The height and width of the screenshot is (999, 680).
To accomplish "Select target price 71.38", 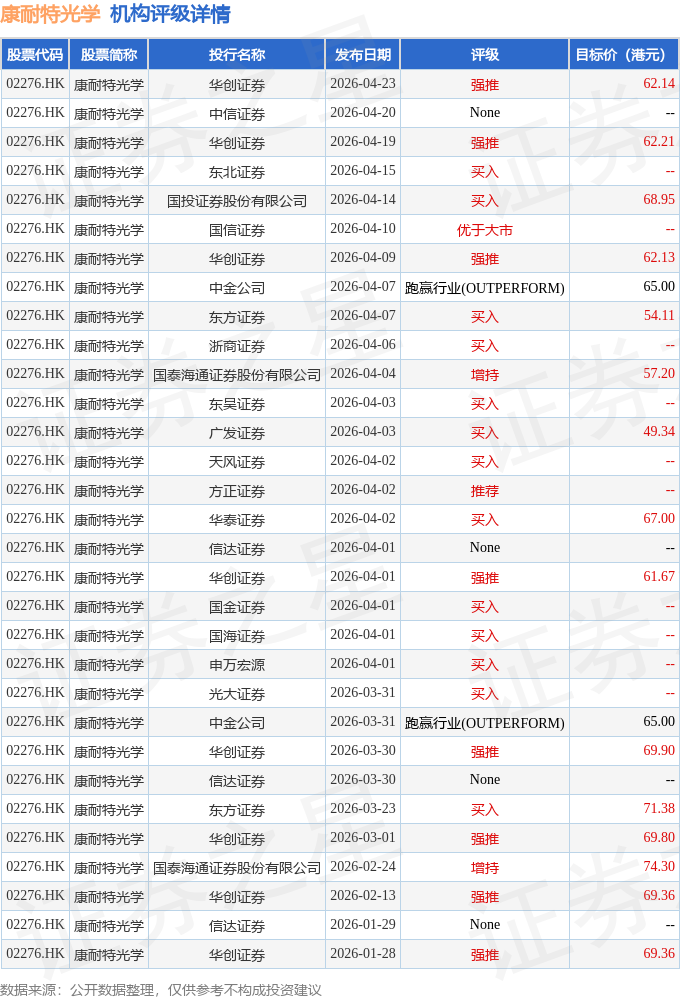I will [659, 809].
